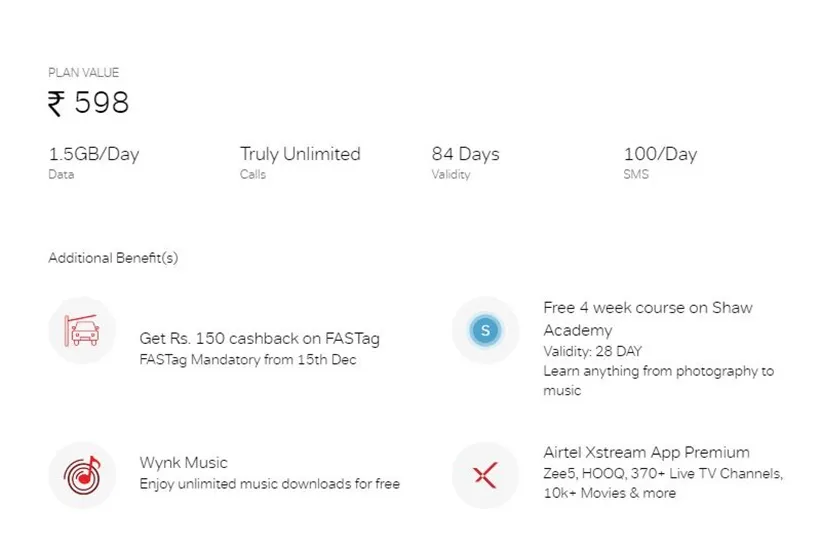Click the Additional Benefit(s) heading
Screen dimensions: 820x546
tap(113, 258)
